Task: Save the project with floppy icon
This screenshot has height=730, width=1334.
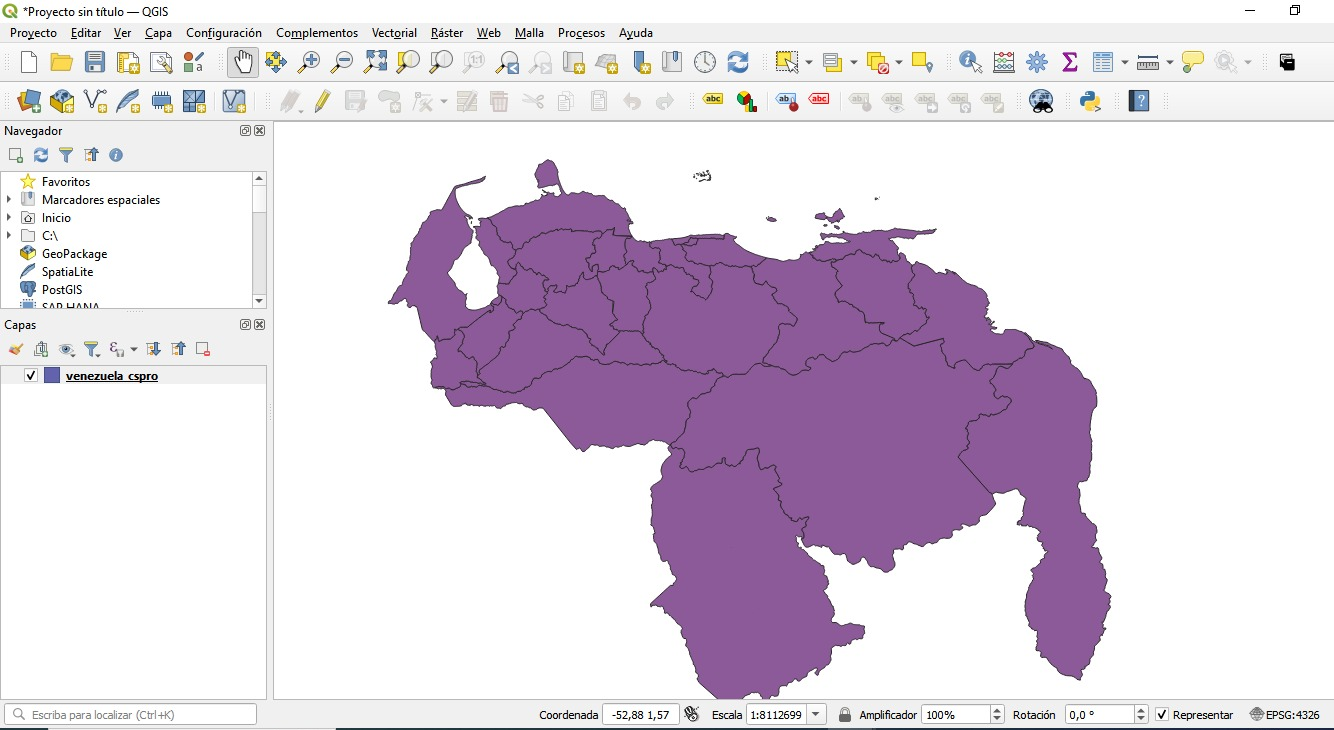Action: coord(95,62)
